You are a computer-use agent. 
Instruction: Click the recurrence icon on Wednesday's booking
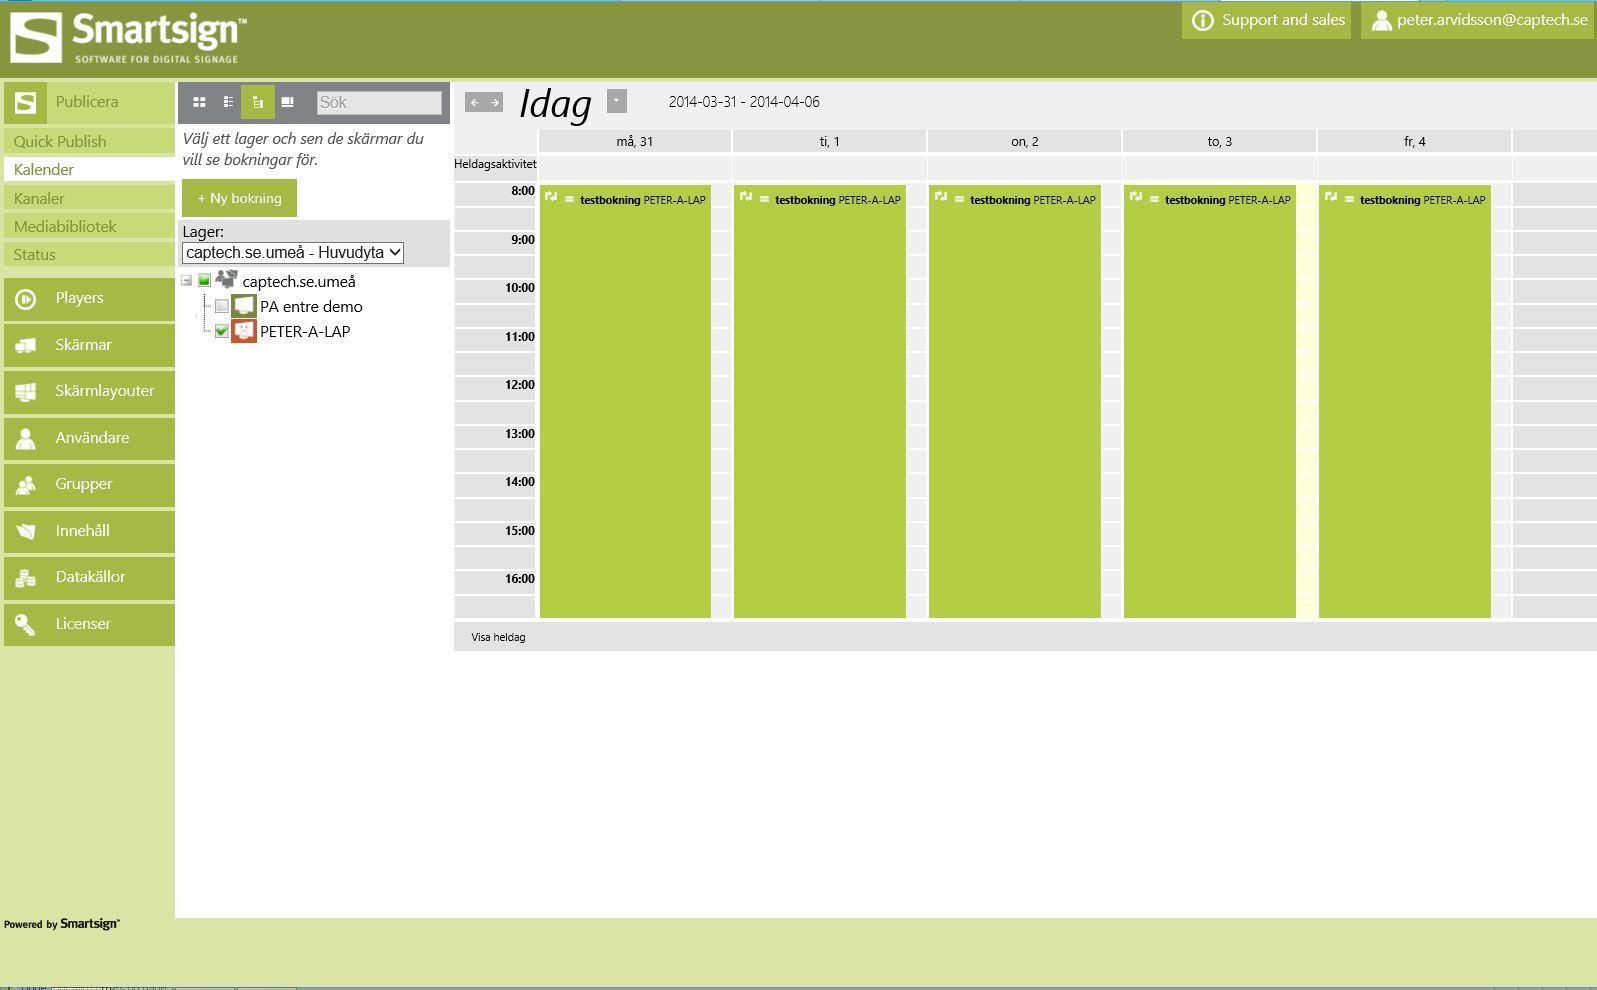pyautogui.click(x=941, y=197)
